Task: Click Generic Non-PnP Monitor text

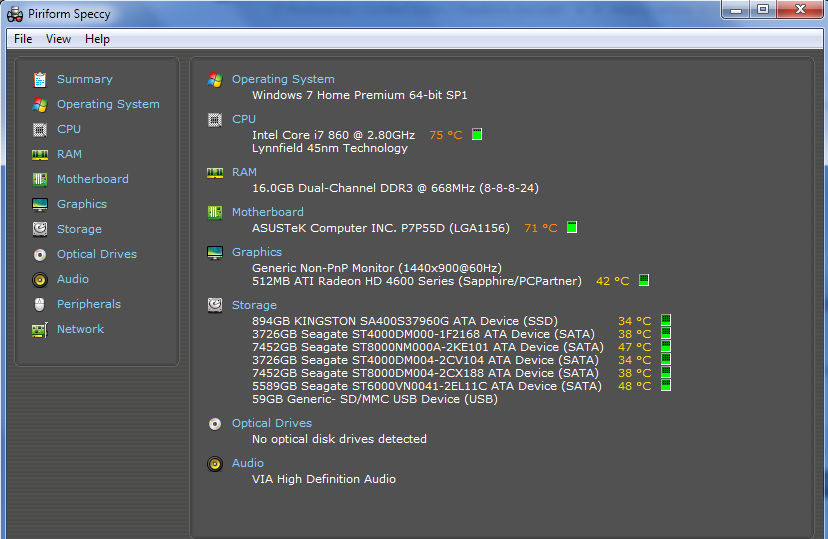Action: 377,268
